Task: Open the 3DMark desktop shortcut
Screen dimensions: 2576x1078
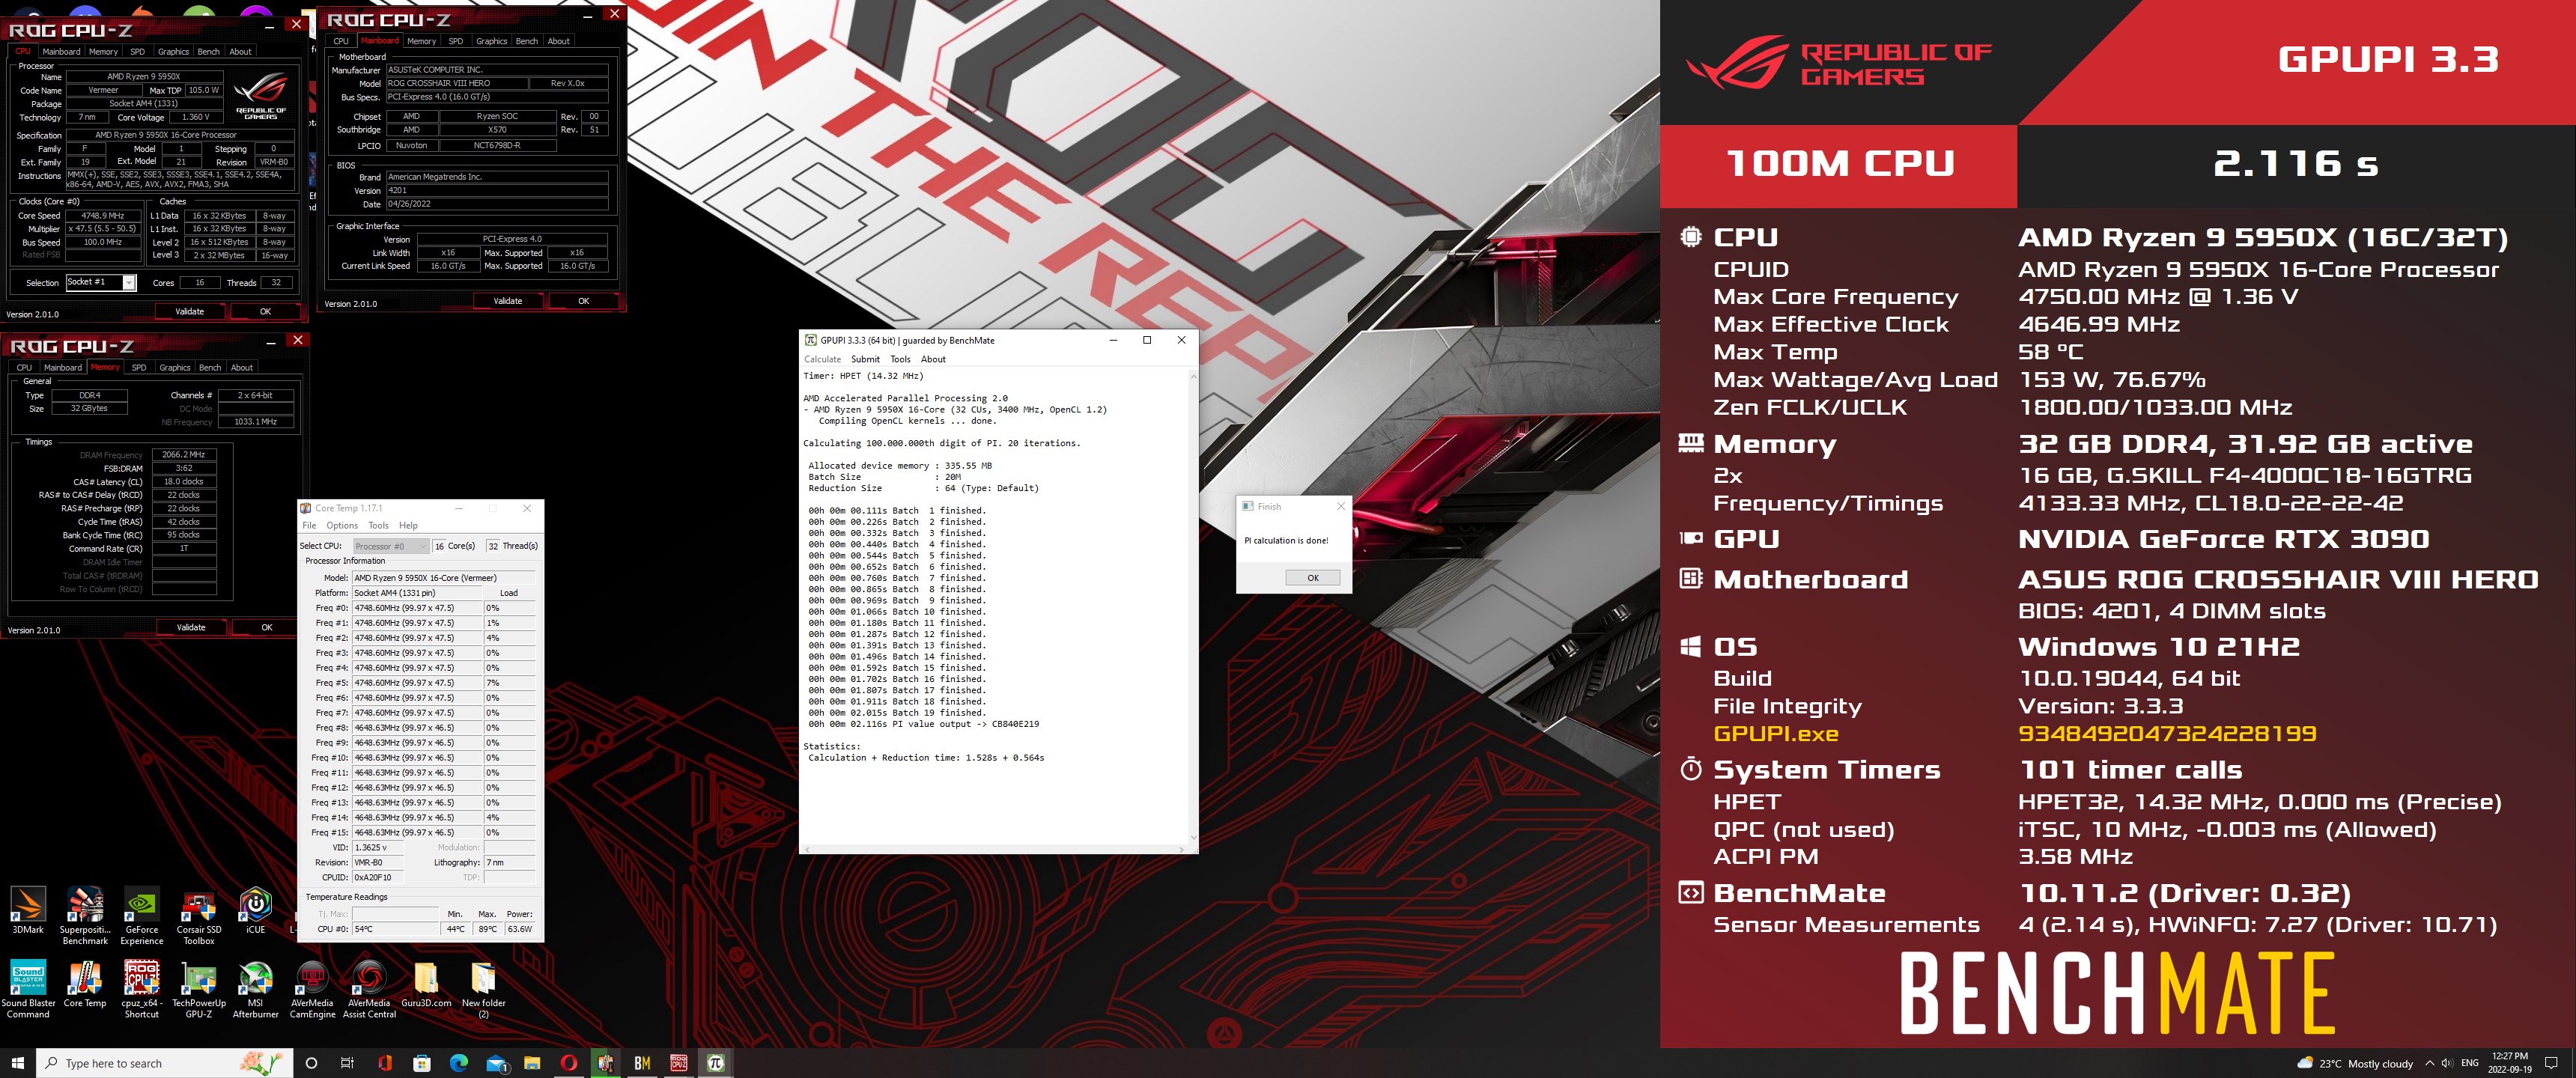Action: point(28,911)
